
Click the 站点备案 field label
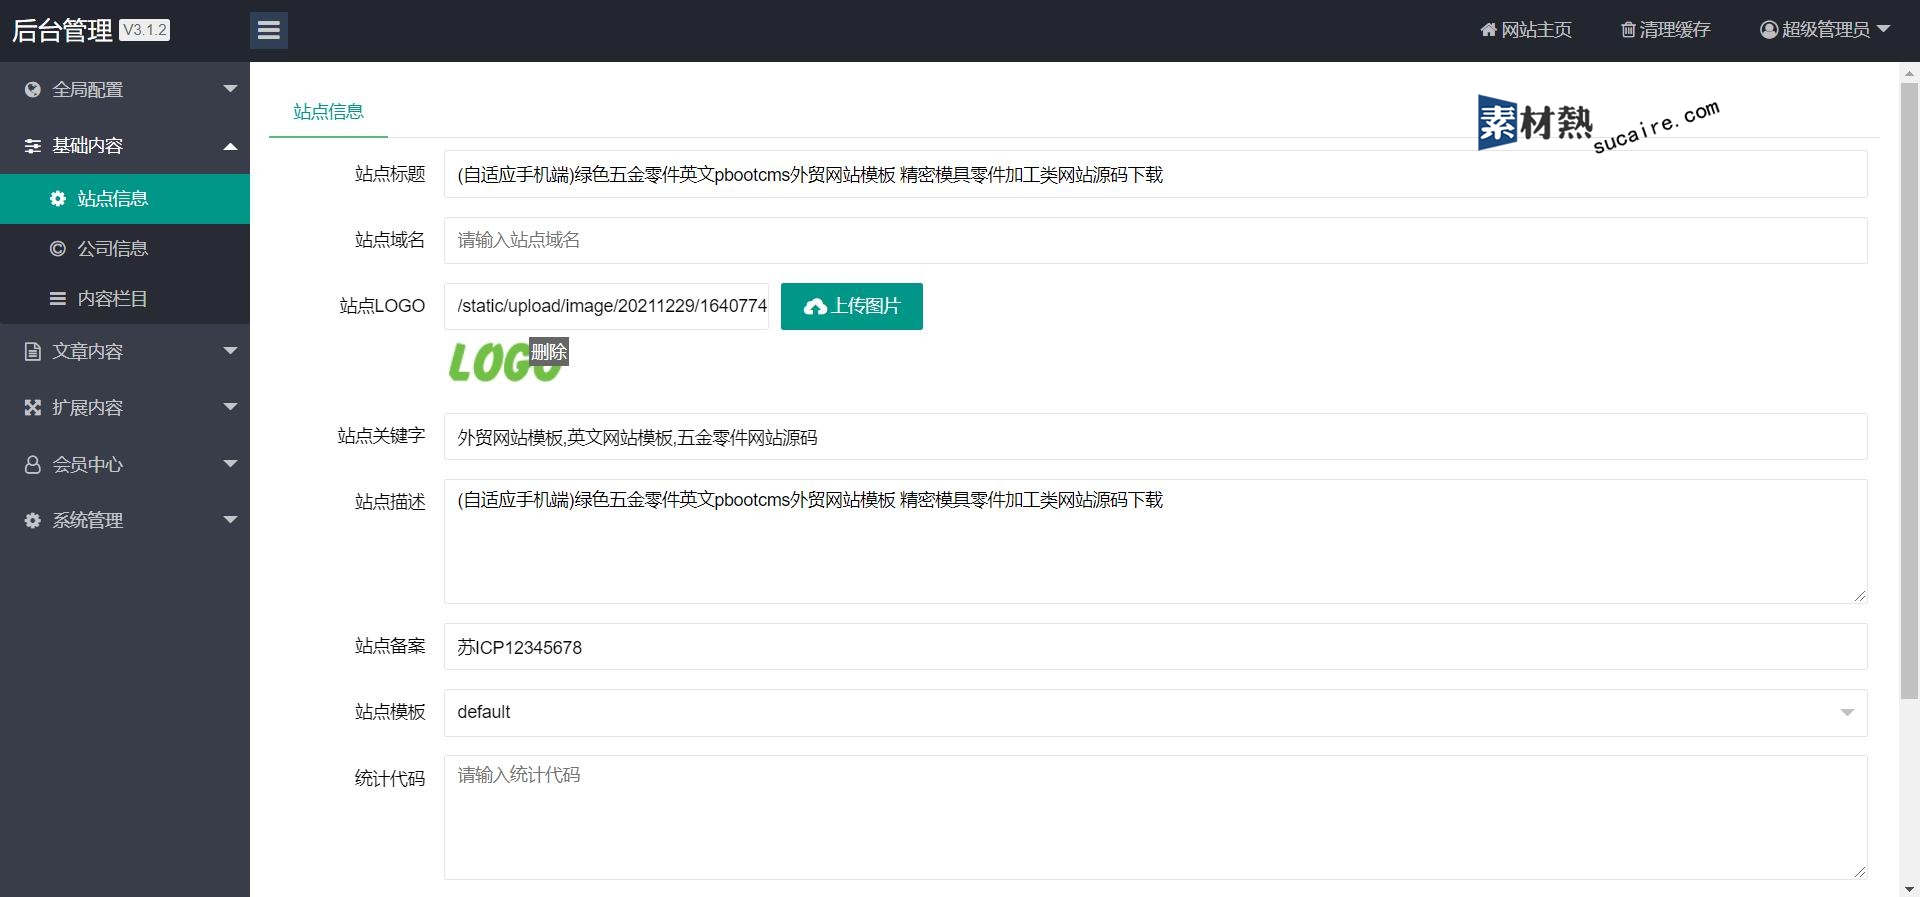pyautogui.click(x=390, y=646)
